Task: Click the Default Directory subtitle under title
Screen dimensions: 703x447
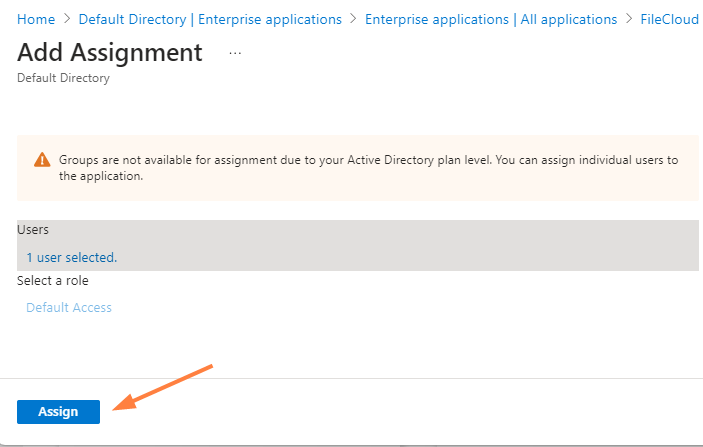Action: click(x=63, y=78)
